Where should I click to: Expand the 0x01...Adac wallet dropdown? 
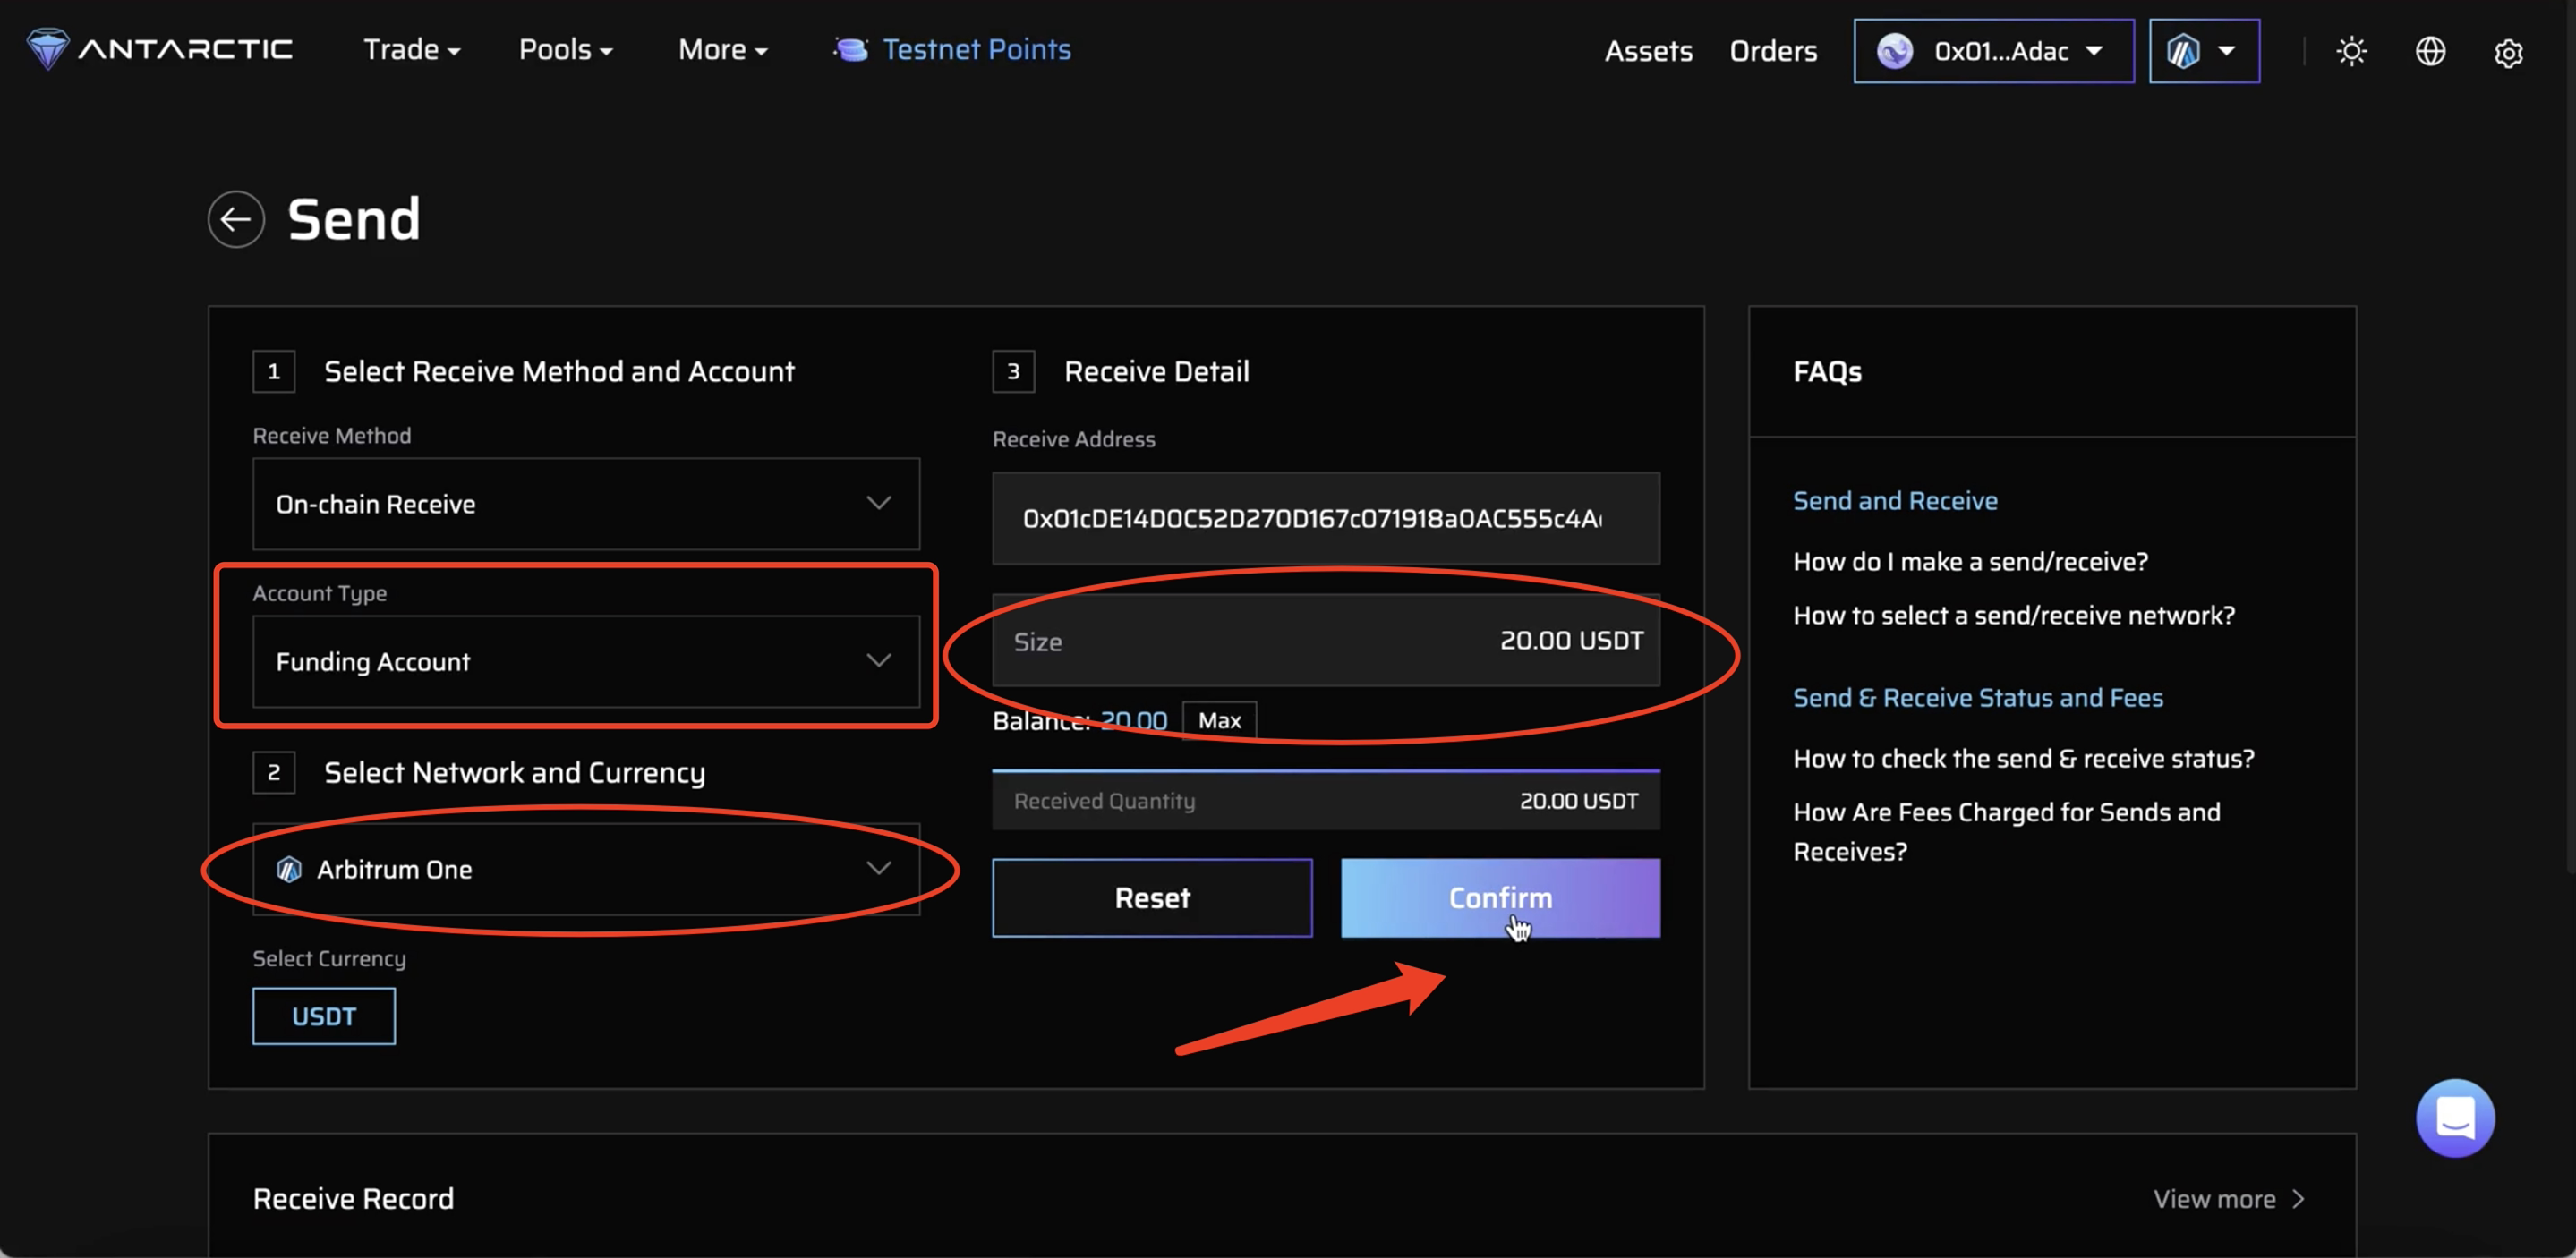pyautogui.click(x=1993, y=51)
